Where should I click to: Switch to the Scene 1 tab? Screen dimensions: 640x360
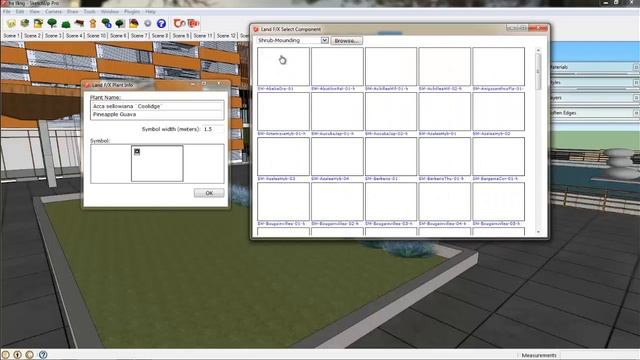point(11,36)
